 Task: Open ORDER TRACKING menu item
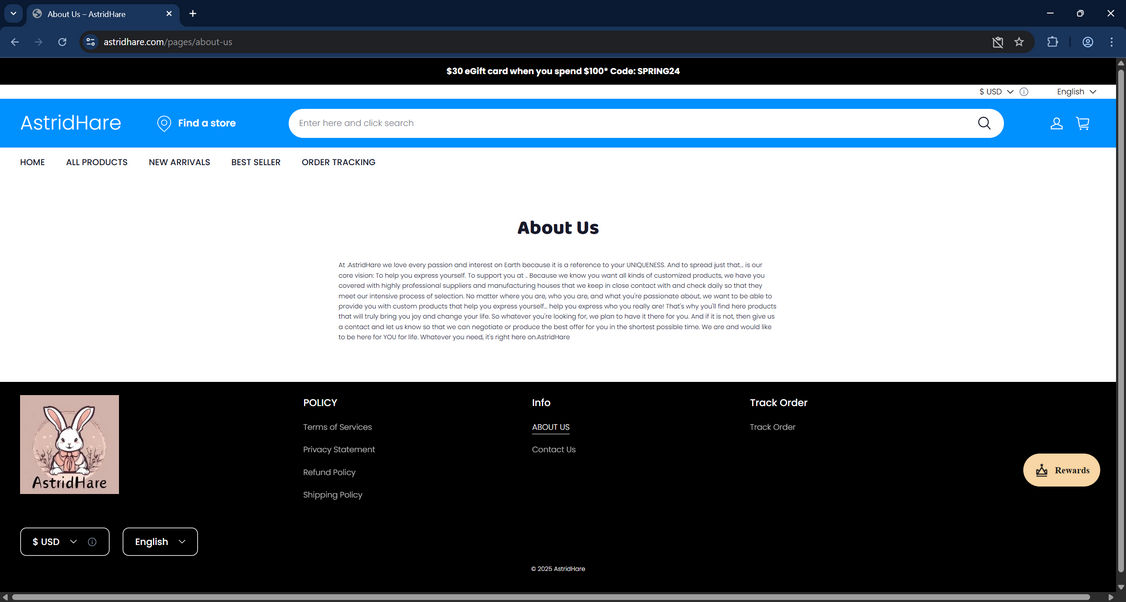pos(338,162)
